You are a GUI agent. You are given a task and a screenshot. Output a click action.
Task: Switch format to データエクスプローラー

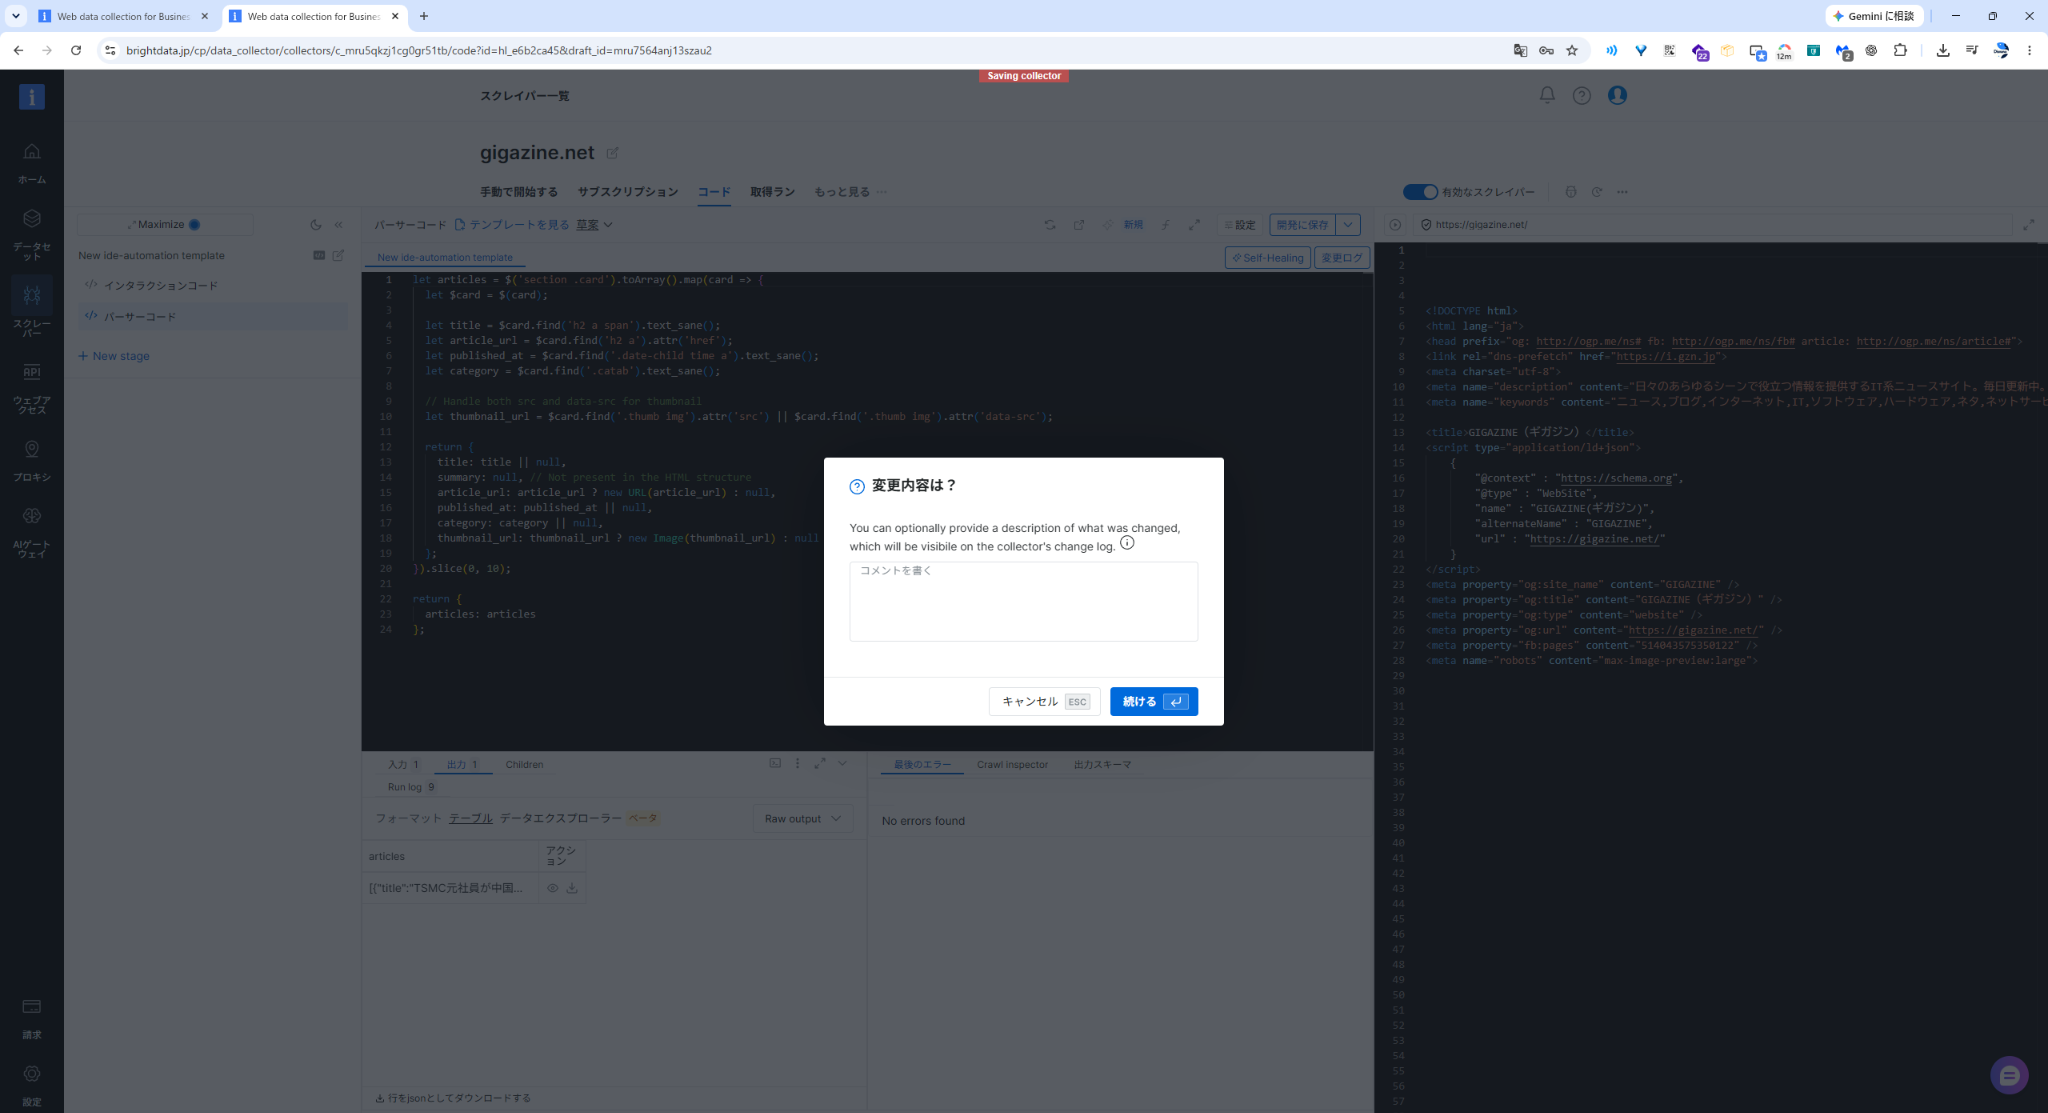[560, 818]
